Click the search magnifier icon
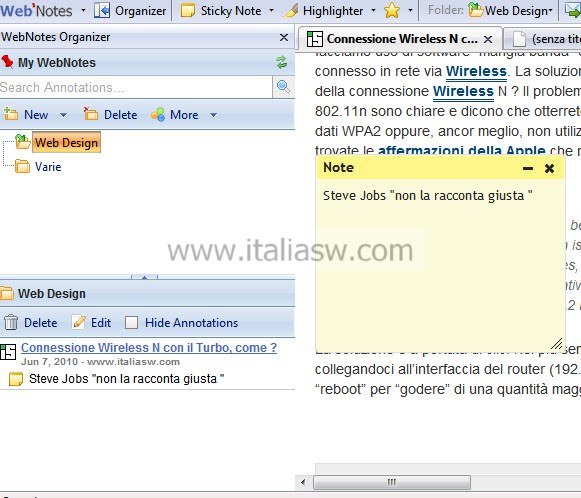Viewport: 581px width, 498px height. click(283, 87)
